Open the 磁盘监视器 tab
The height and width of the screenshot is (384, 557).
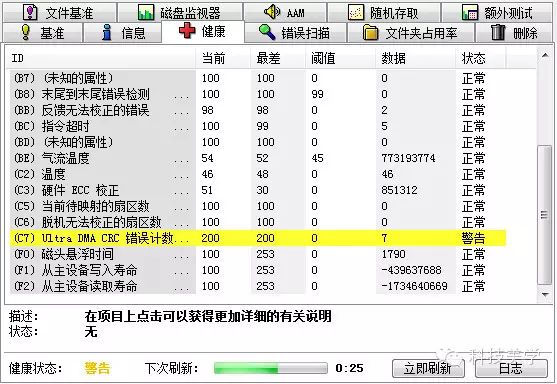pyautogui.click(x=180, y=12)
